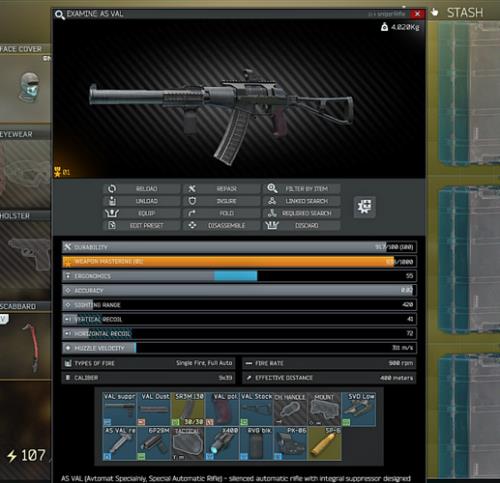The height and width of the screenshot is (483, 500).
Task: Click the hand icon beside STASH
Action: 434,13
